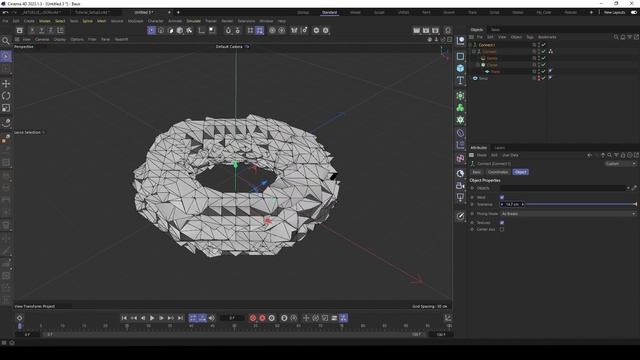Switch to the Standard layout tab
640x360 pixels.
tap(329, 12)
